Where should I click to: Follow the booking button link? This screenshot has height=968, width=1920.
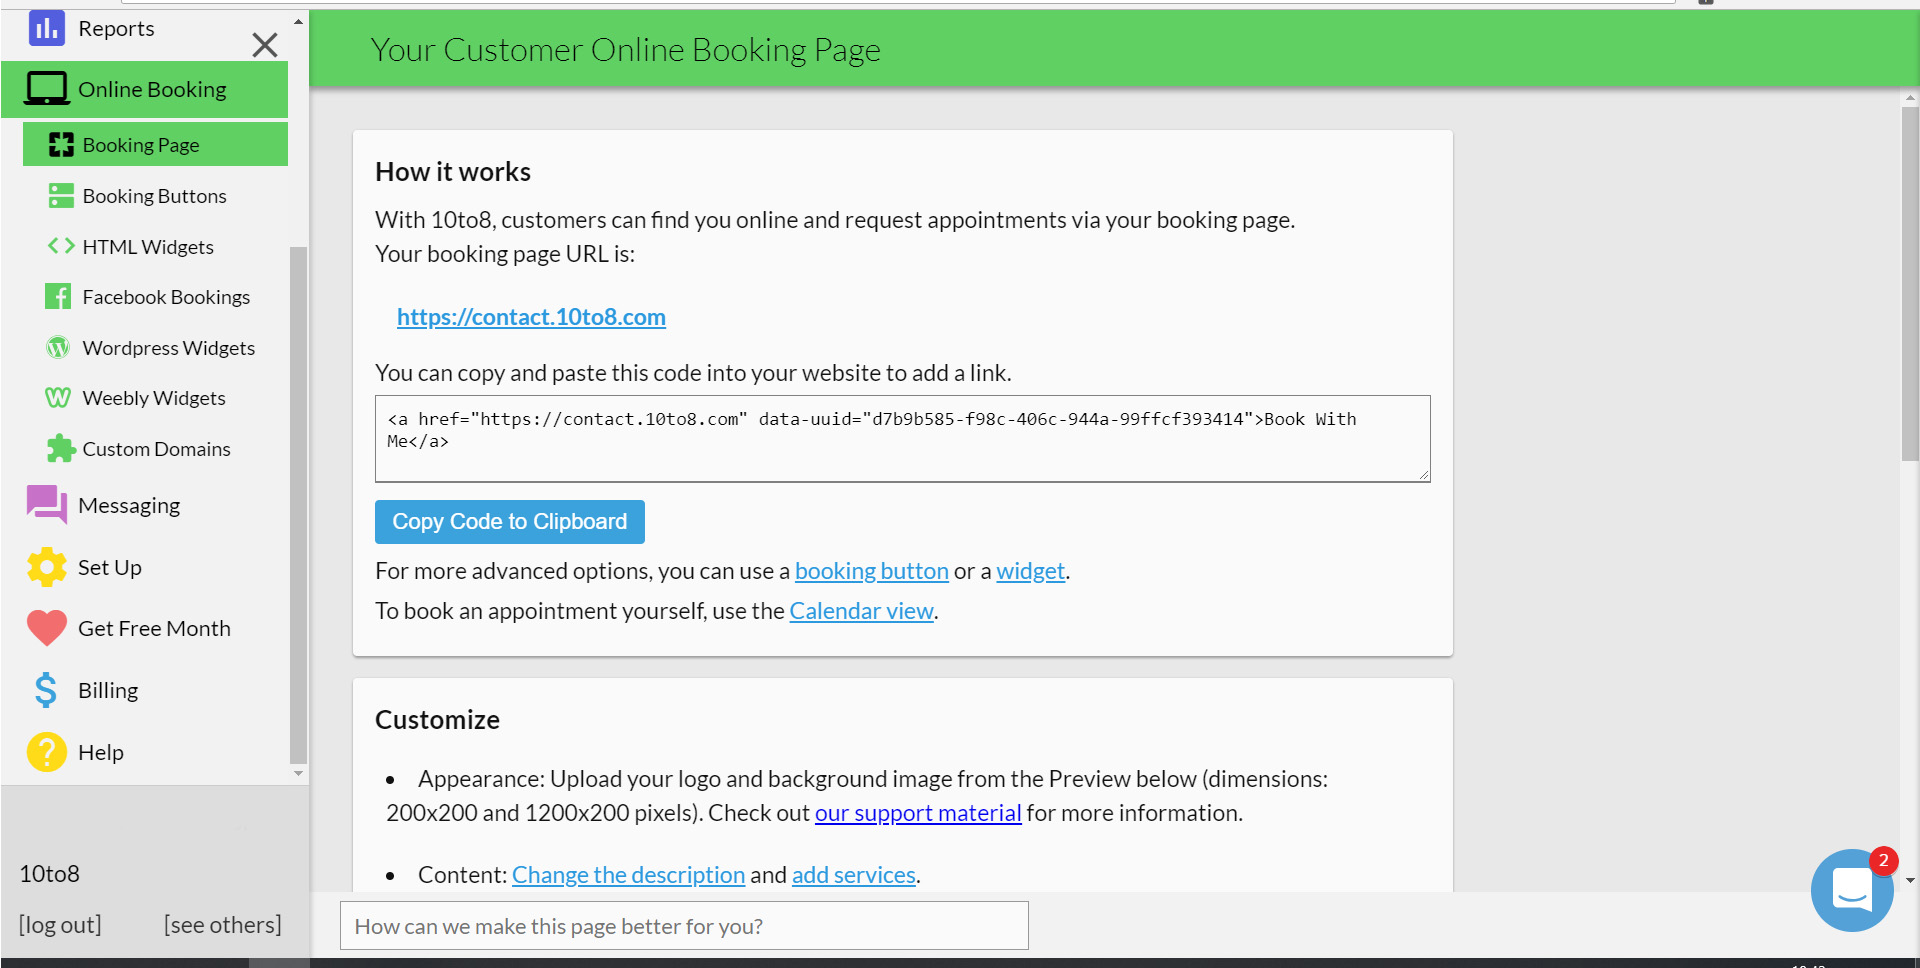coord(872,571)
